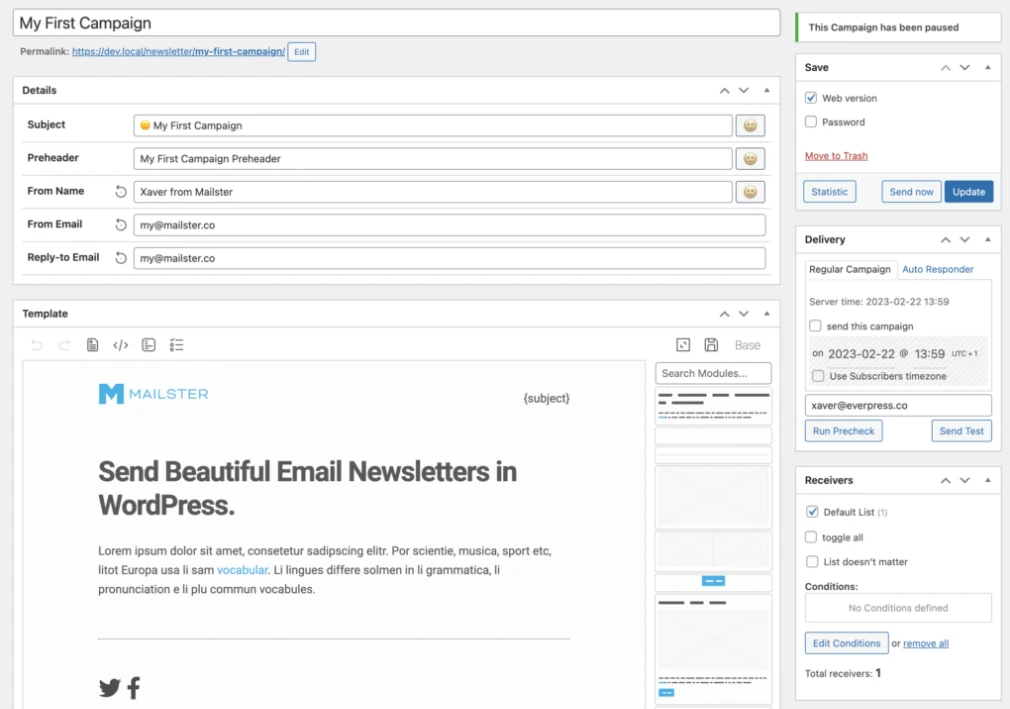This screenshot has width=1010, height=709.
Task: Open the HTML code view icon
Action: (x=120, y=345)
